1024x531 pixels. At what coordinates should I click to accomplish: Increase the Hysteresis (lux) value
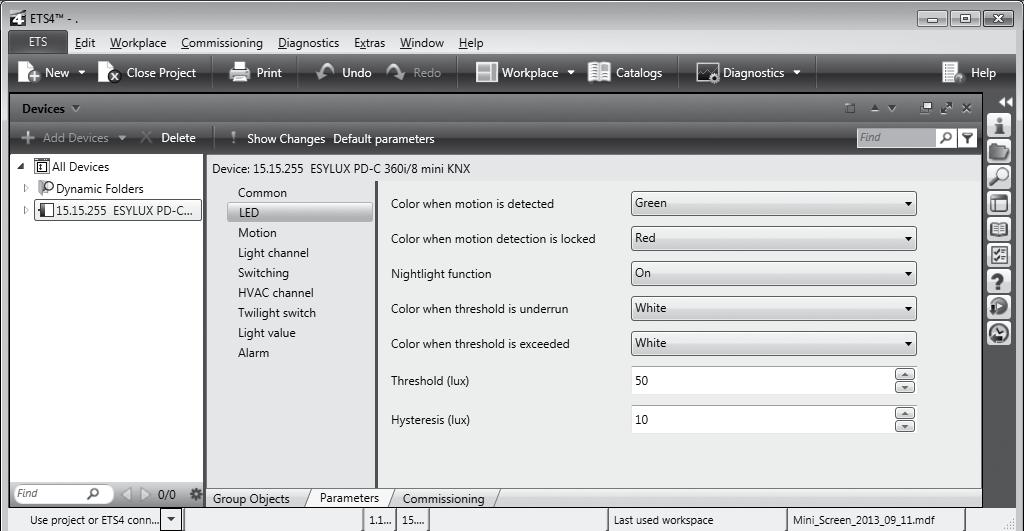[x=904, y=413]
